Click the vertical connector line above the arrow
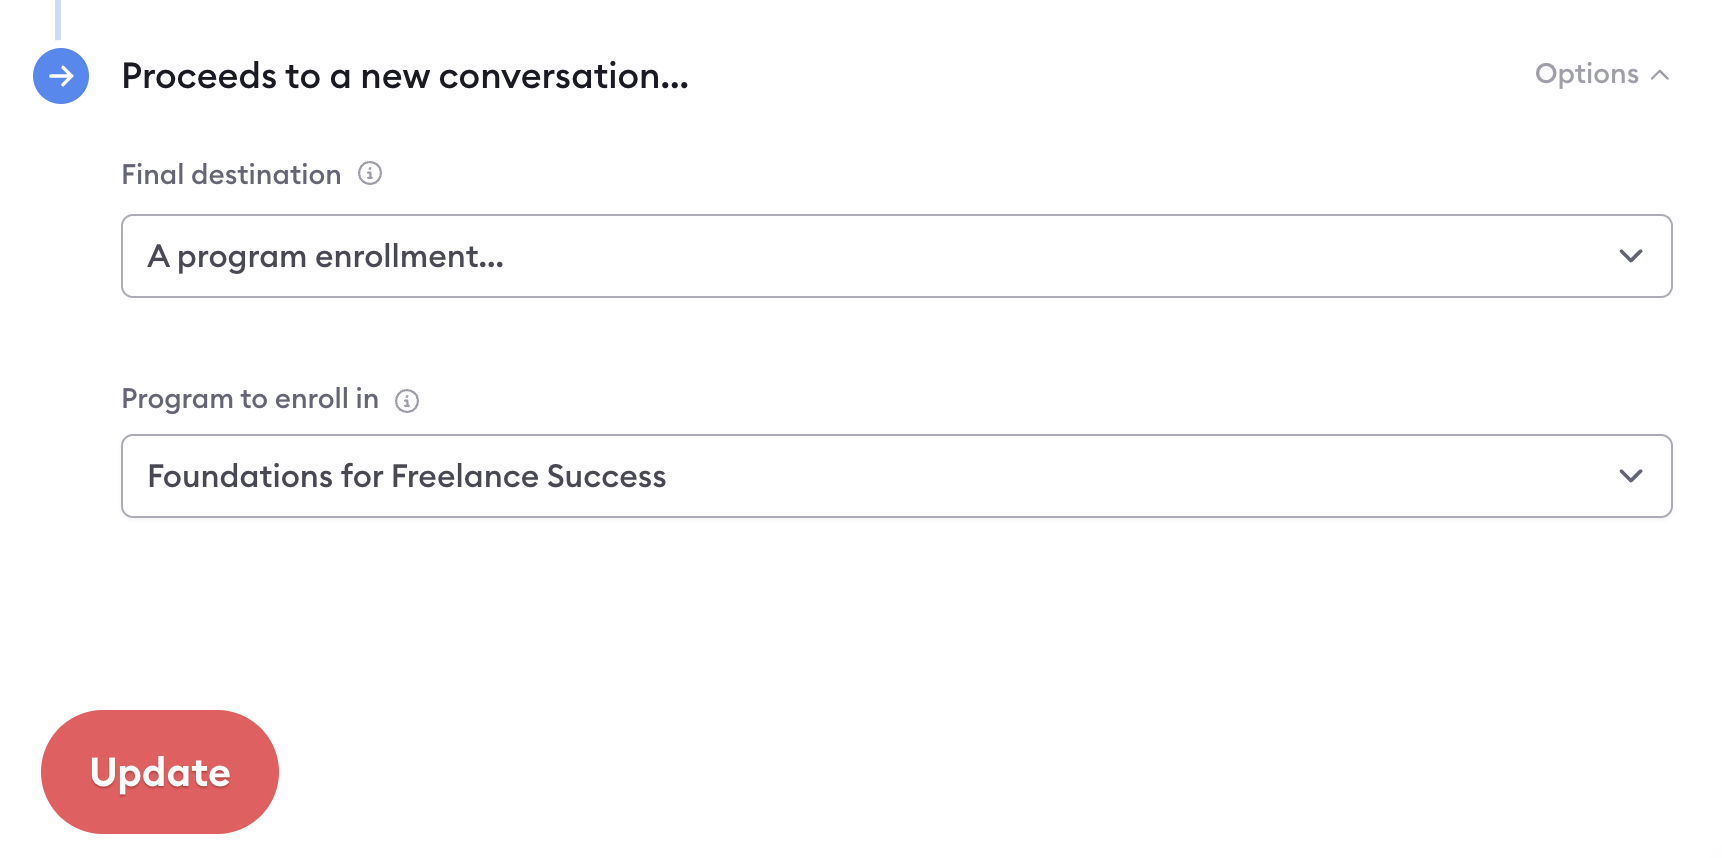 pos(58,20)
